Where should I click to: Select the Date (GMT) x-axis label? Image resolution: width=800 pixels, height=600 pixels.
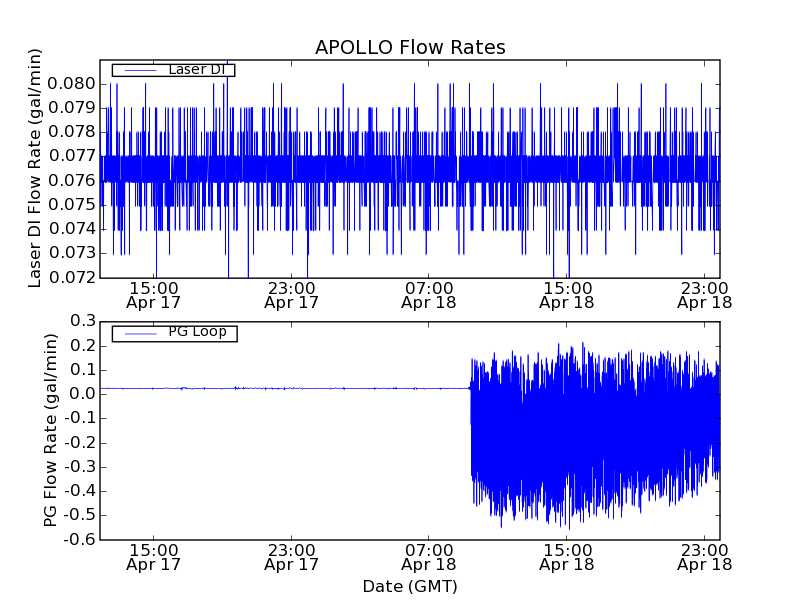[410, 586]
